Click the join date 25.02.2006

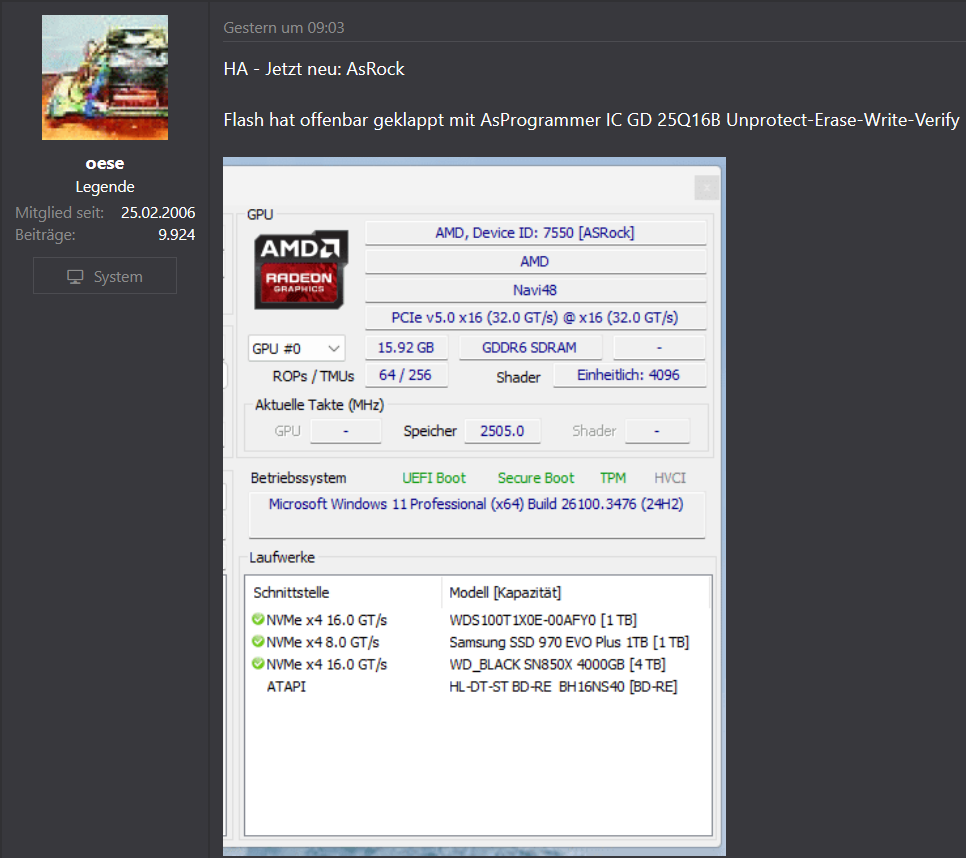(x=158, y=212)
